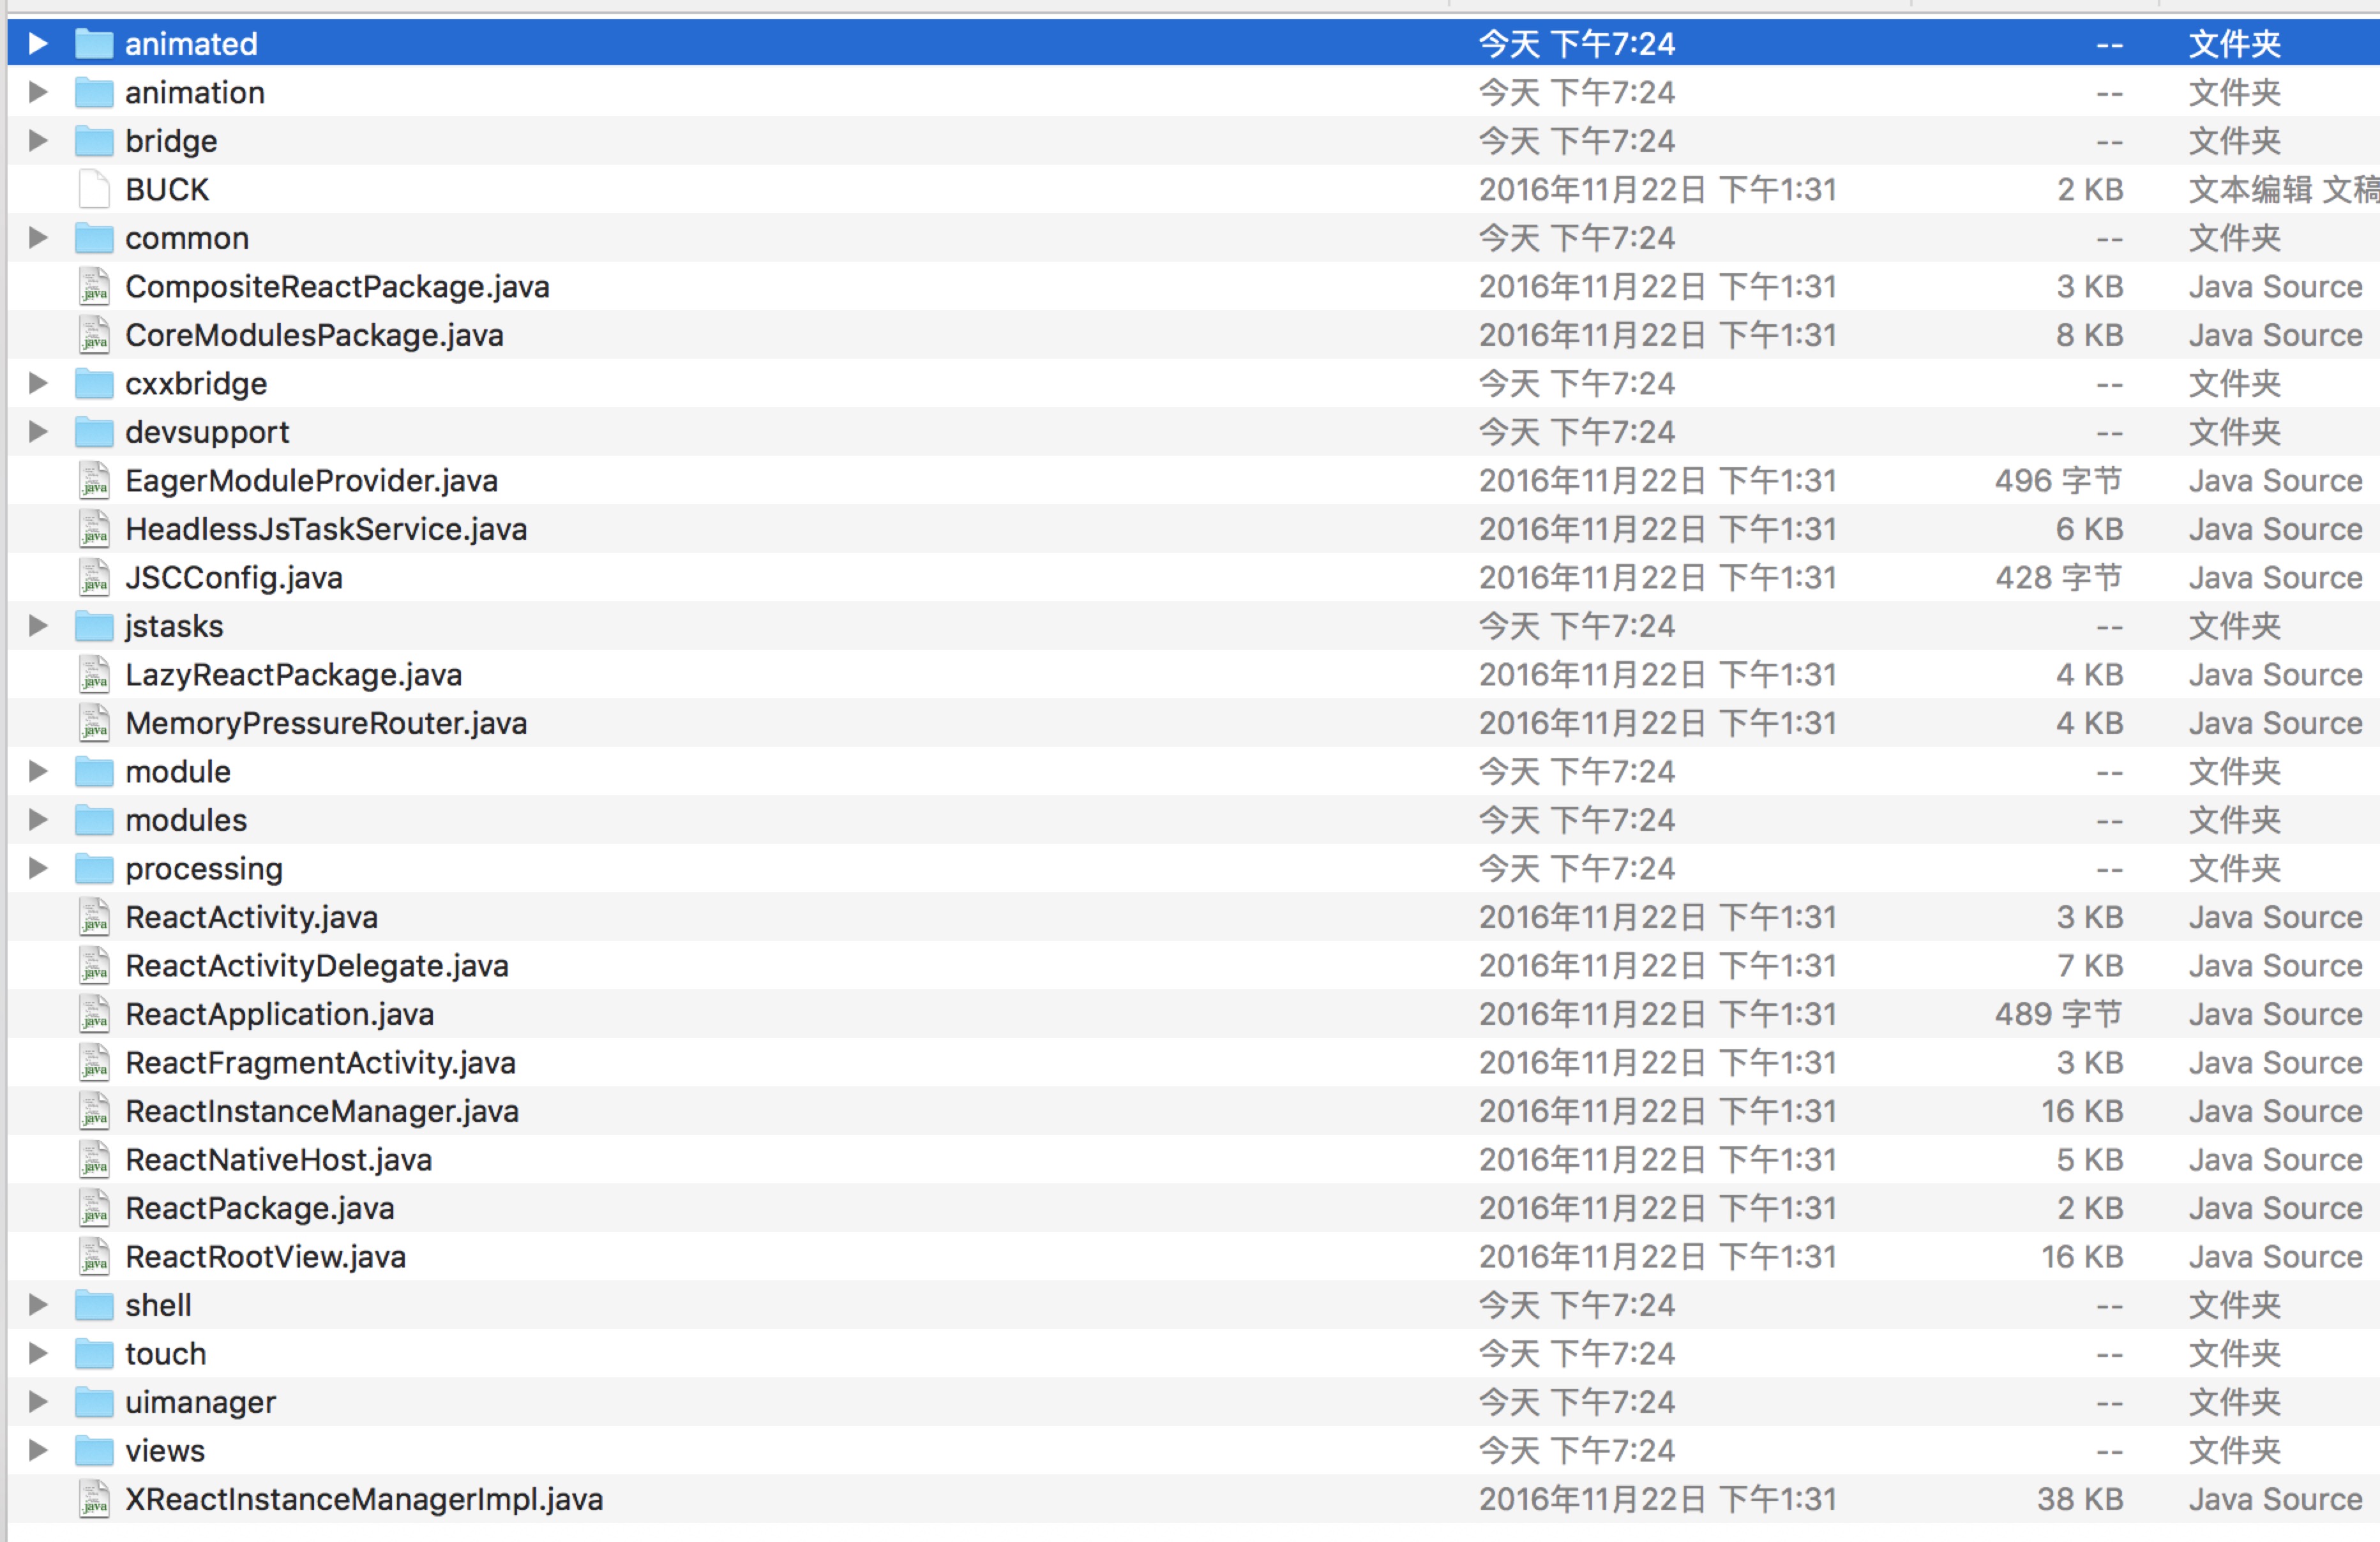Click the processing folder icon
2380x1542 pixels.
point(94,868)
